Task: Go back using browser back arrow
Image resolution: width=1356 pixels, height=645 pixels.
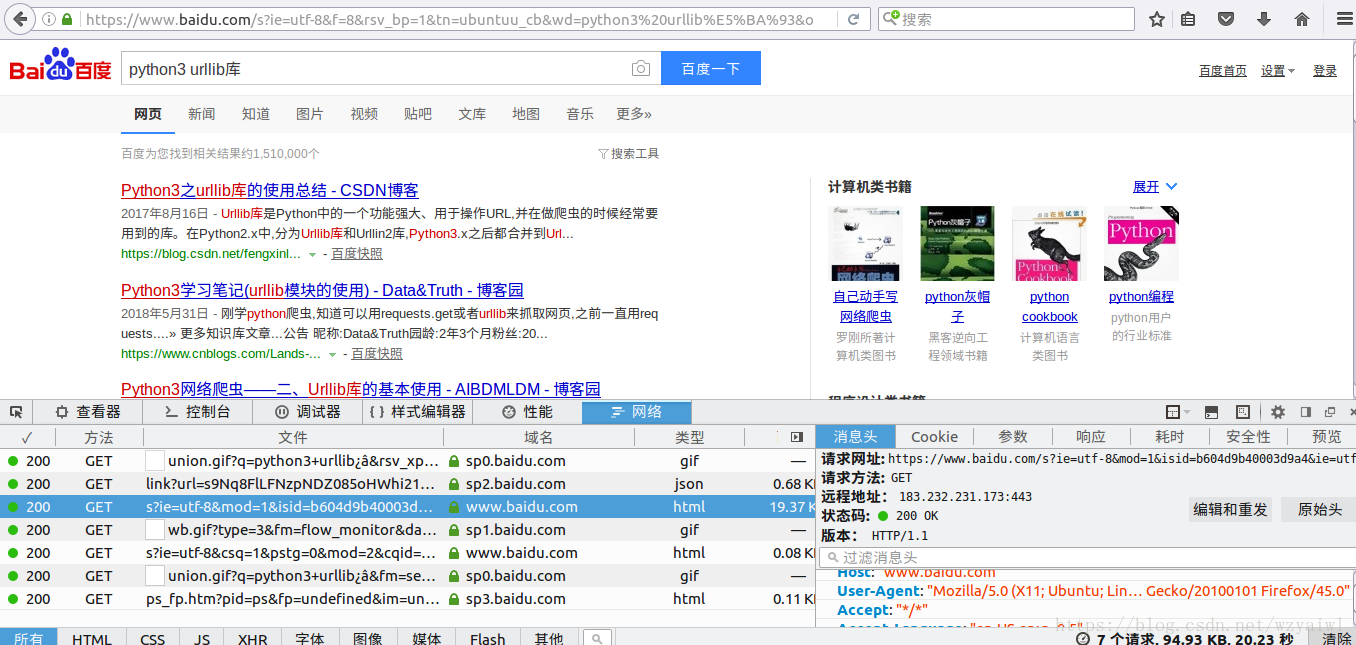Action: coord(21,19)
